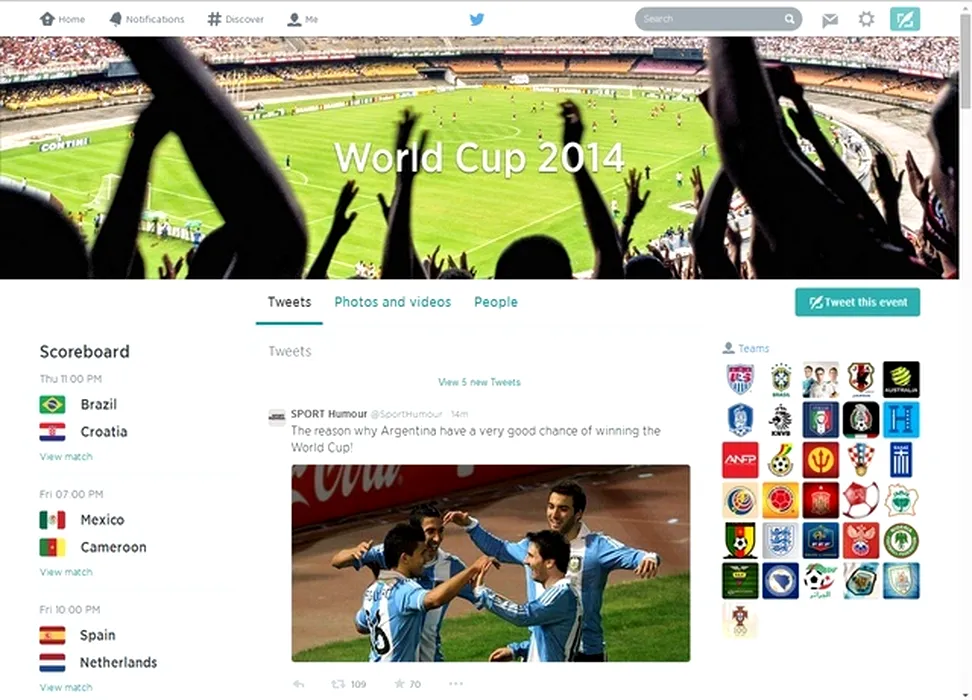Reply to the SPORT Humour tweet
This screenshot has height=700, width=972.
tap(298, 684)
